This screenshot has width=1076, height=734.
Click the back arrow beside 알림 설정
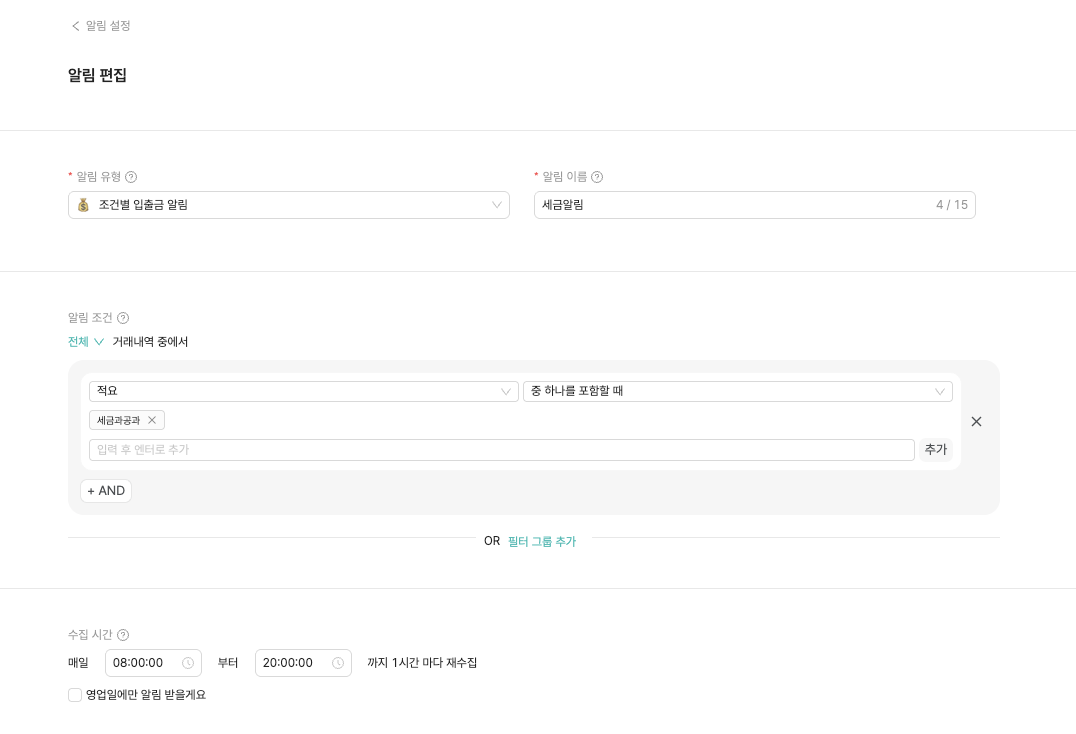click(75, 26)
